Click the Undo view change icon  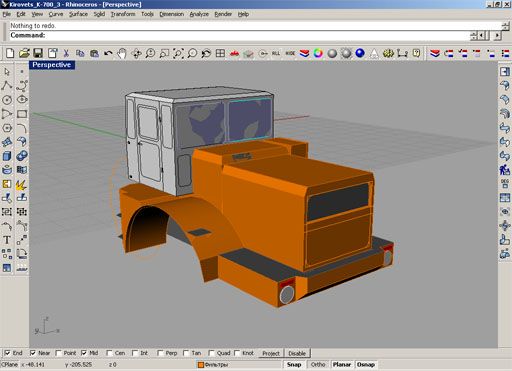206,53
